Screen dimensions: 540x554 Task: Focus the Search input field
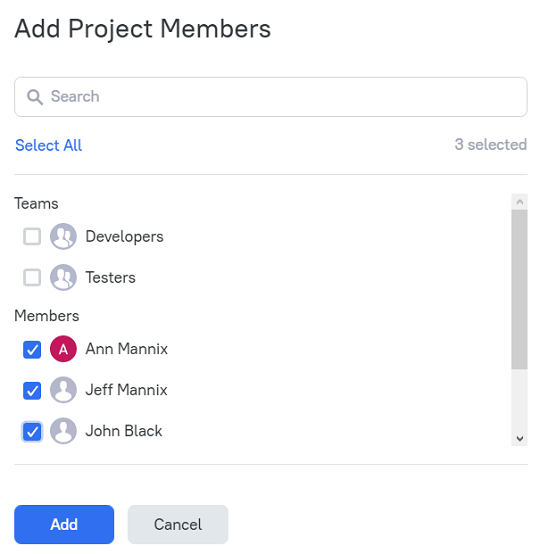271,97
